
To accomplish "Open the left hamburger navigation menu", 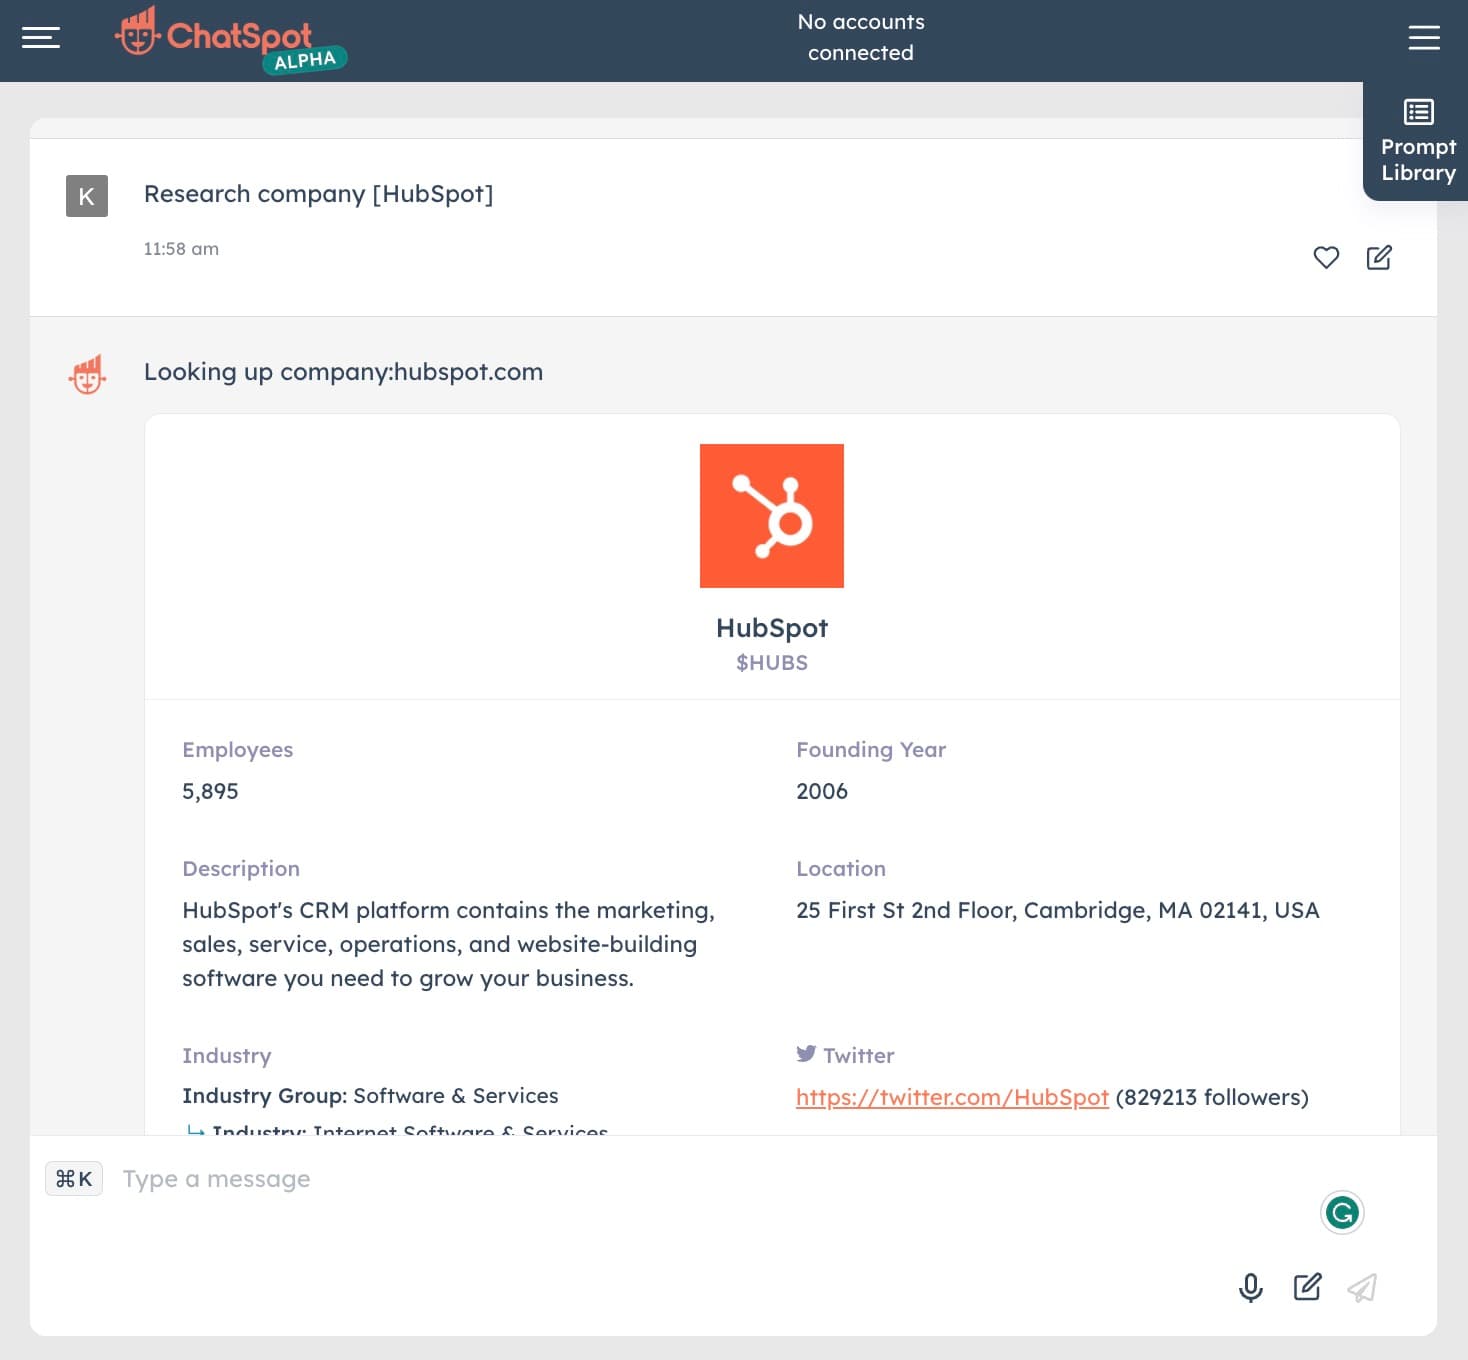I will [x=41, y=38].
